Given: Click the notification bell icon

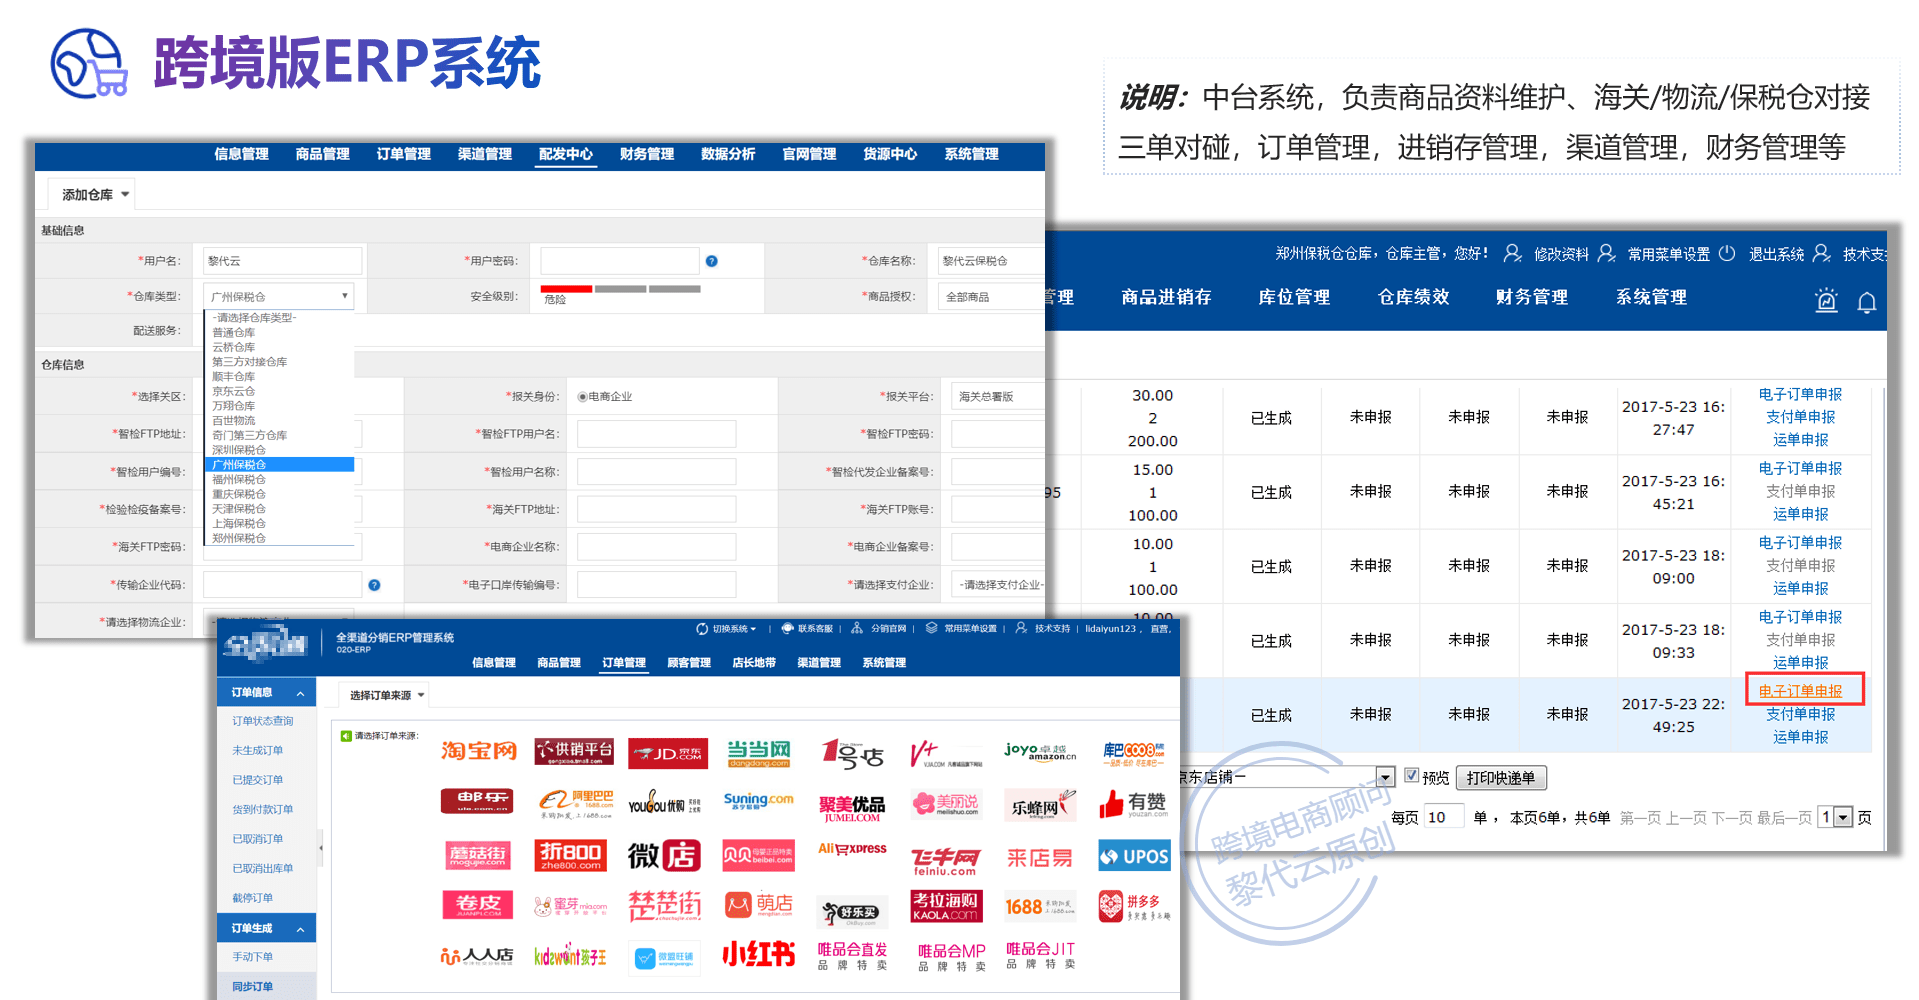Looking at the screenshot, I should (x=1866, y=302).
